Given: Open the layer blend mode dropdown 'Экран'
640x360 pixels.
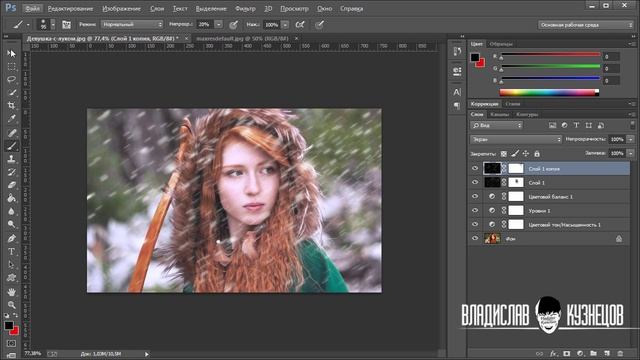Looking at the screenshot, I should click(x=516, y=140).
